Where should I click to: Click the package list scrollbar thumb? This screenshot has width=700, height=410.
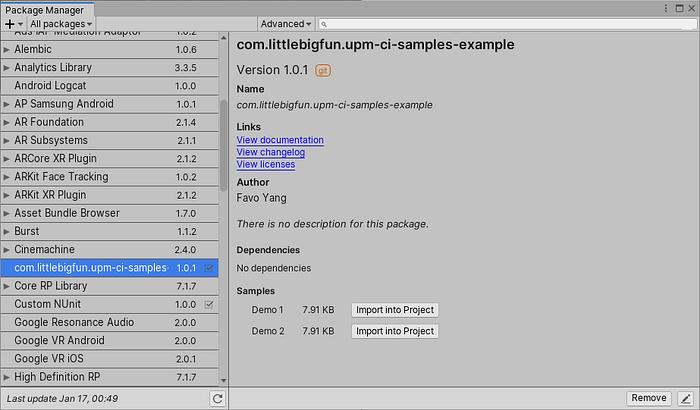click(223, 145)
